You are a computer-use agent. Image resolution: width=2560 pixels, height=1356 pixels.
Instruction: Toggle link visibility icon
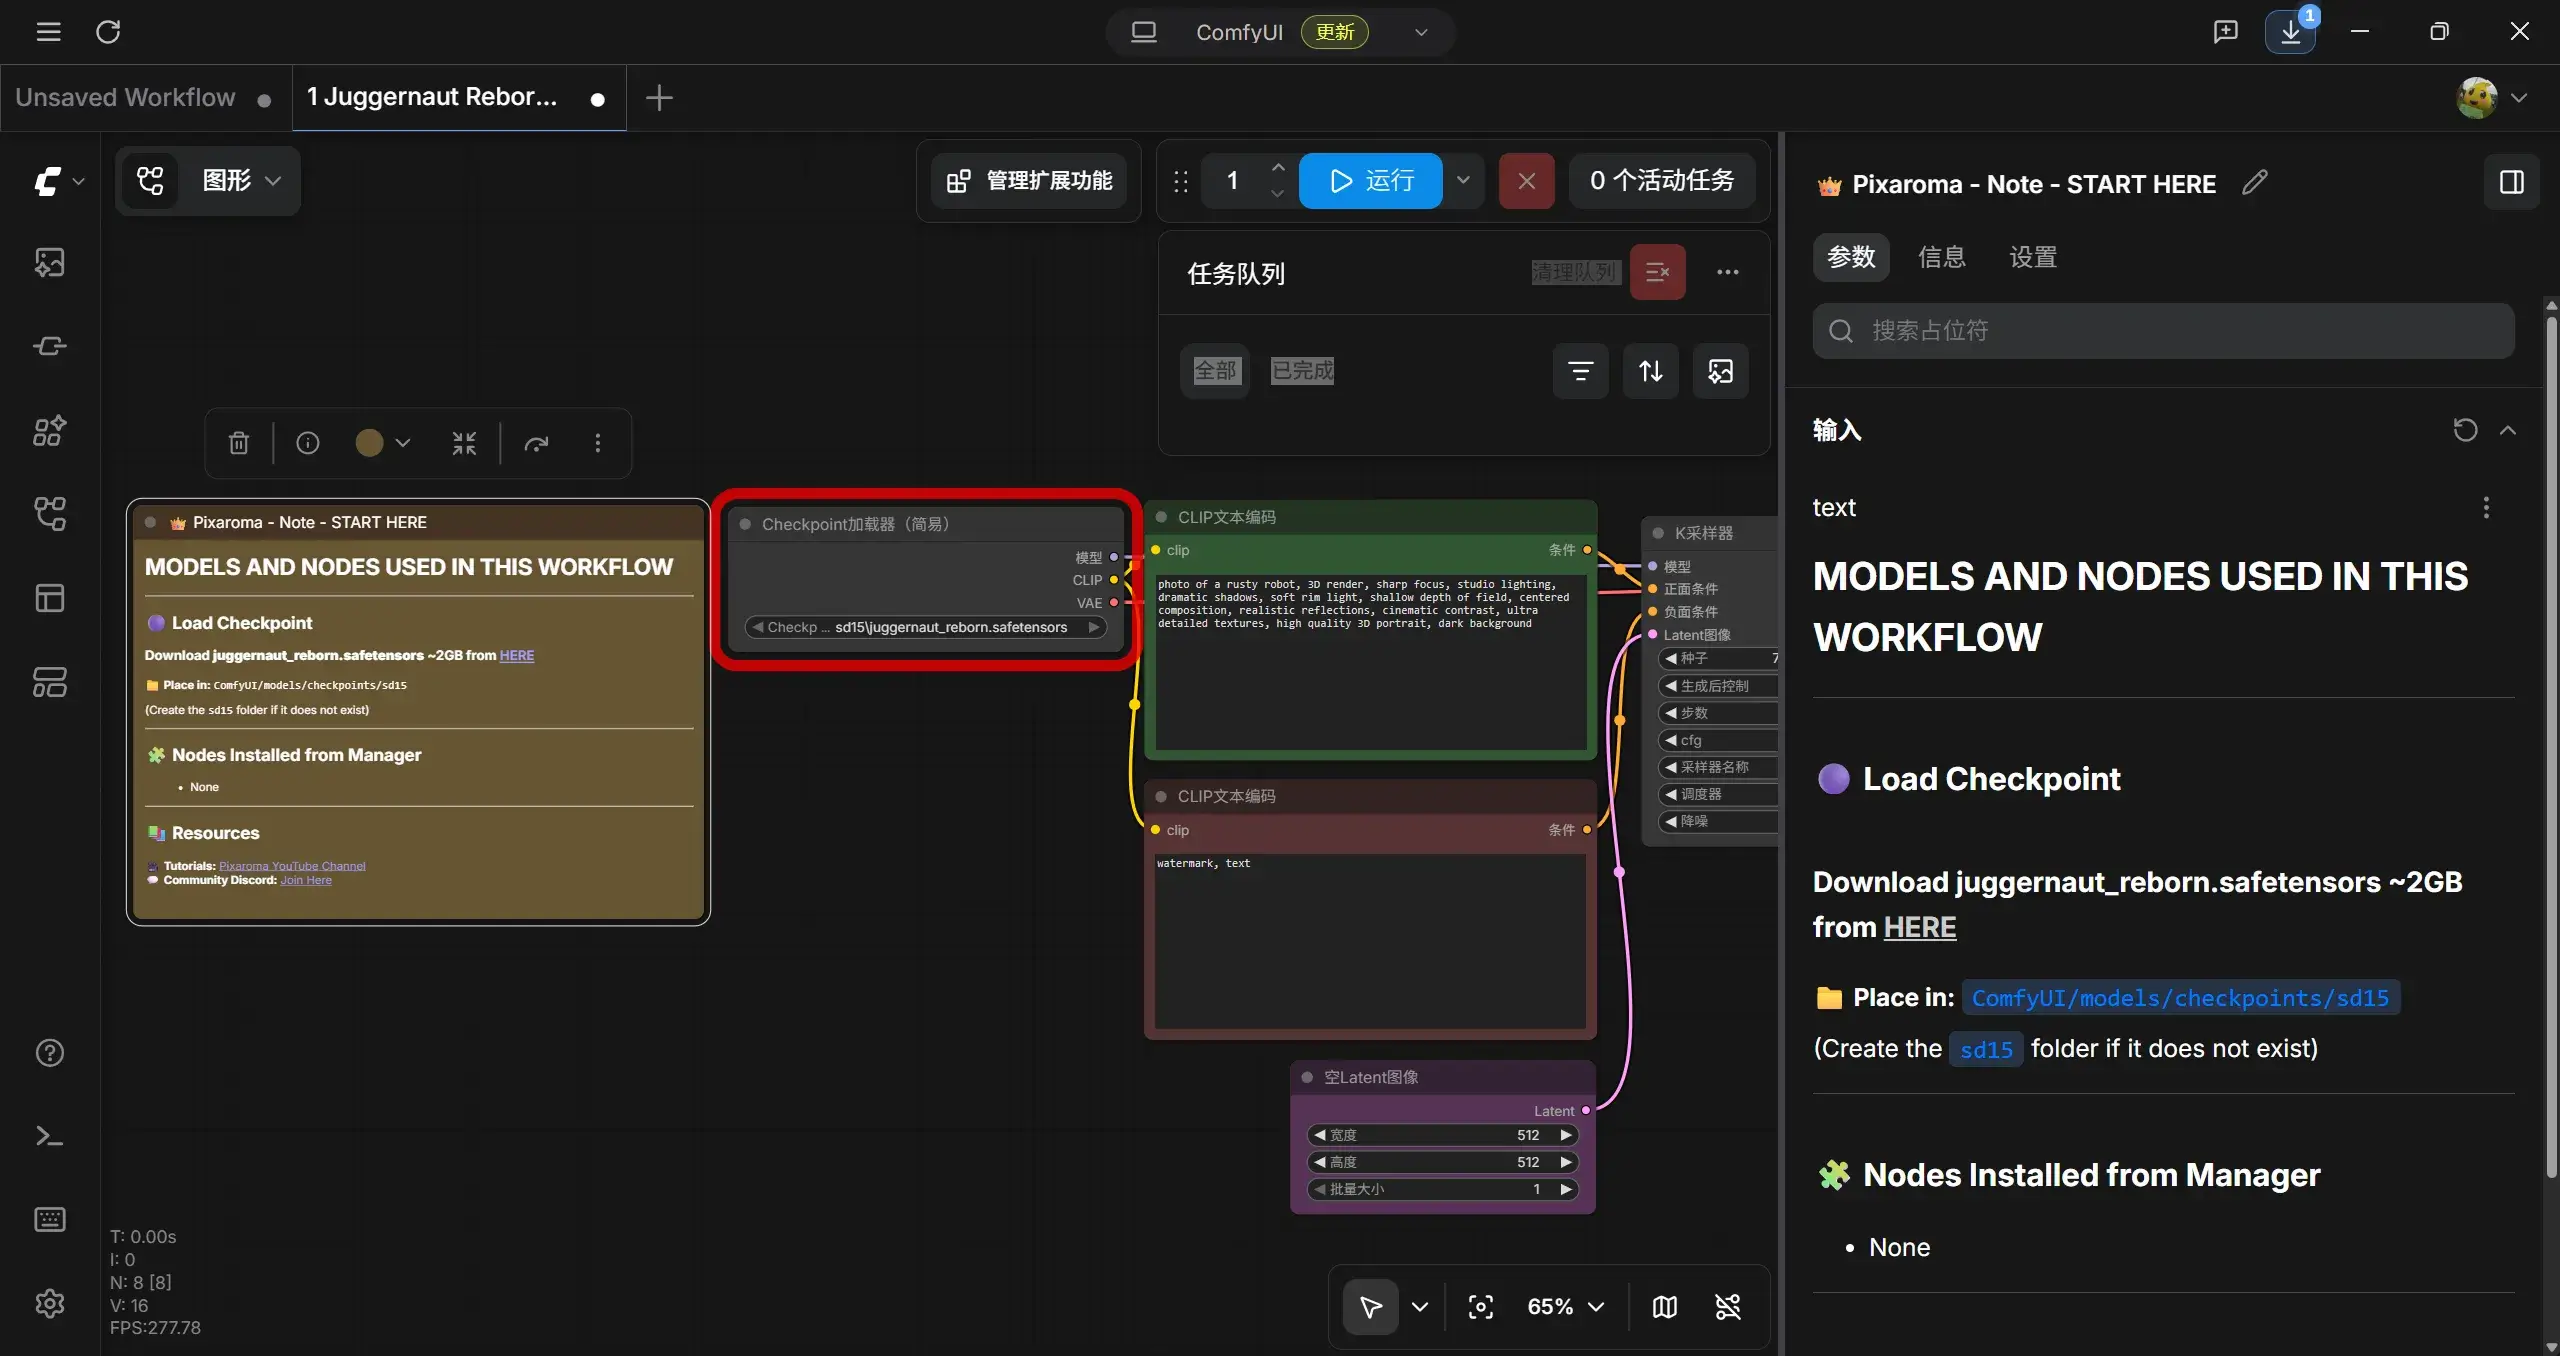coord(1728,1307)
